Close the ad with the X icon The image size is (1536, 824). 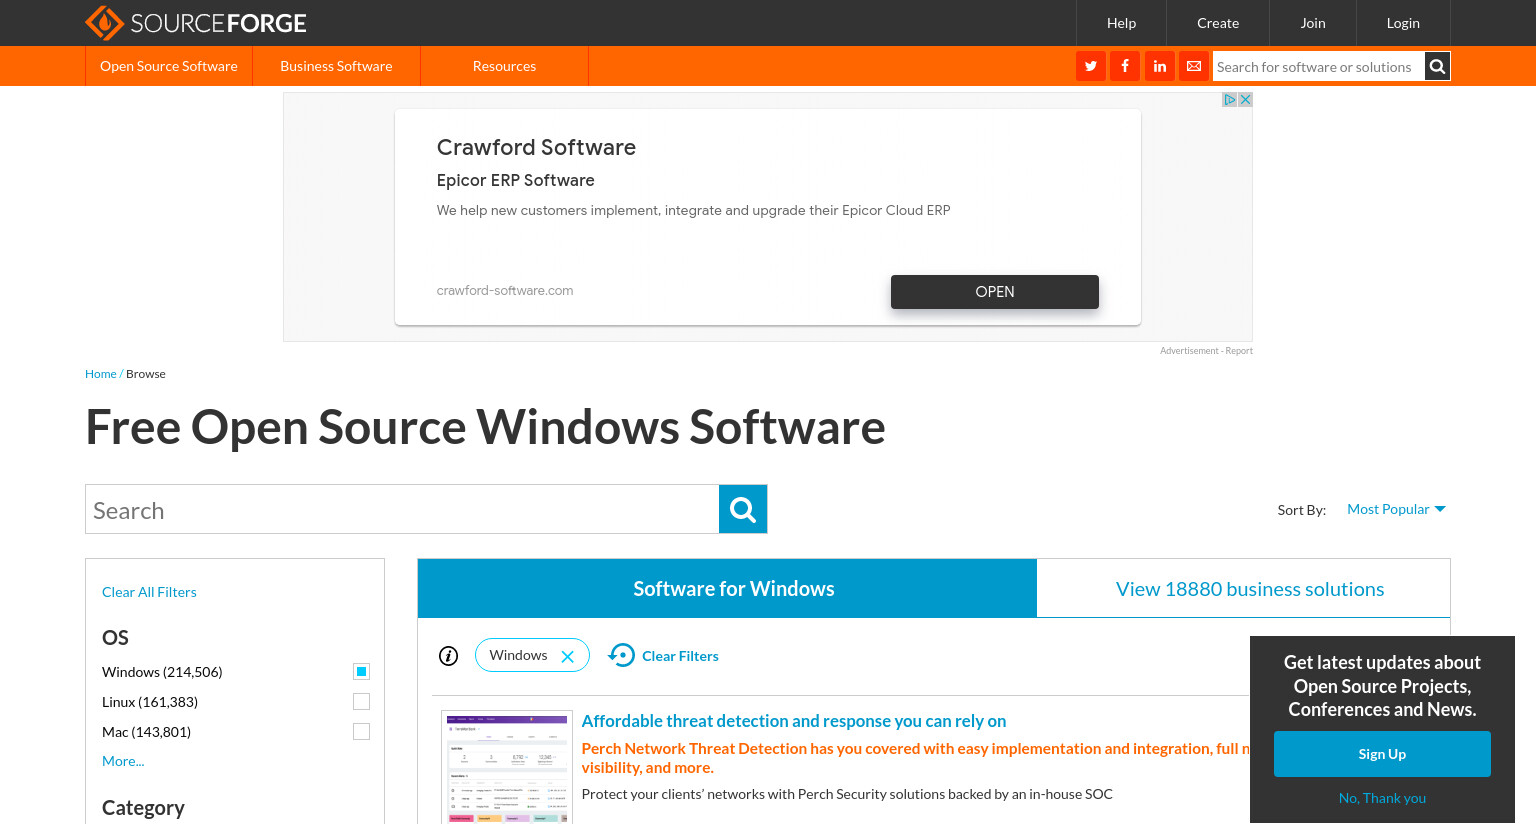[x=1245, y=100]
